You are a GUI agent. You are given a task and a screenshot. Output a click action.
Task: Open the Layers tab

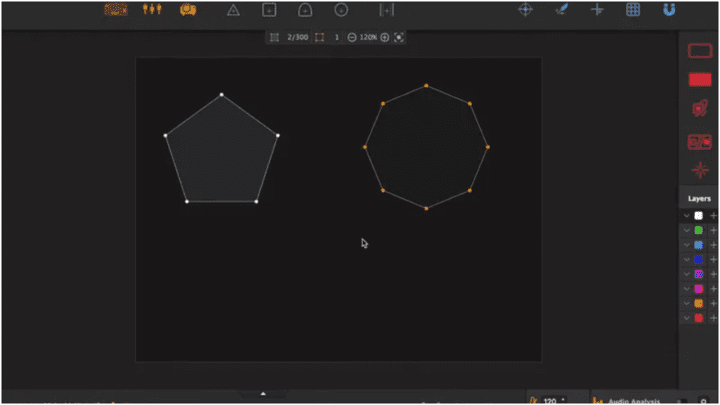pyautogui.click(x=699, y=198)
